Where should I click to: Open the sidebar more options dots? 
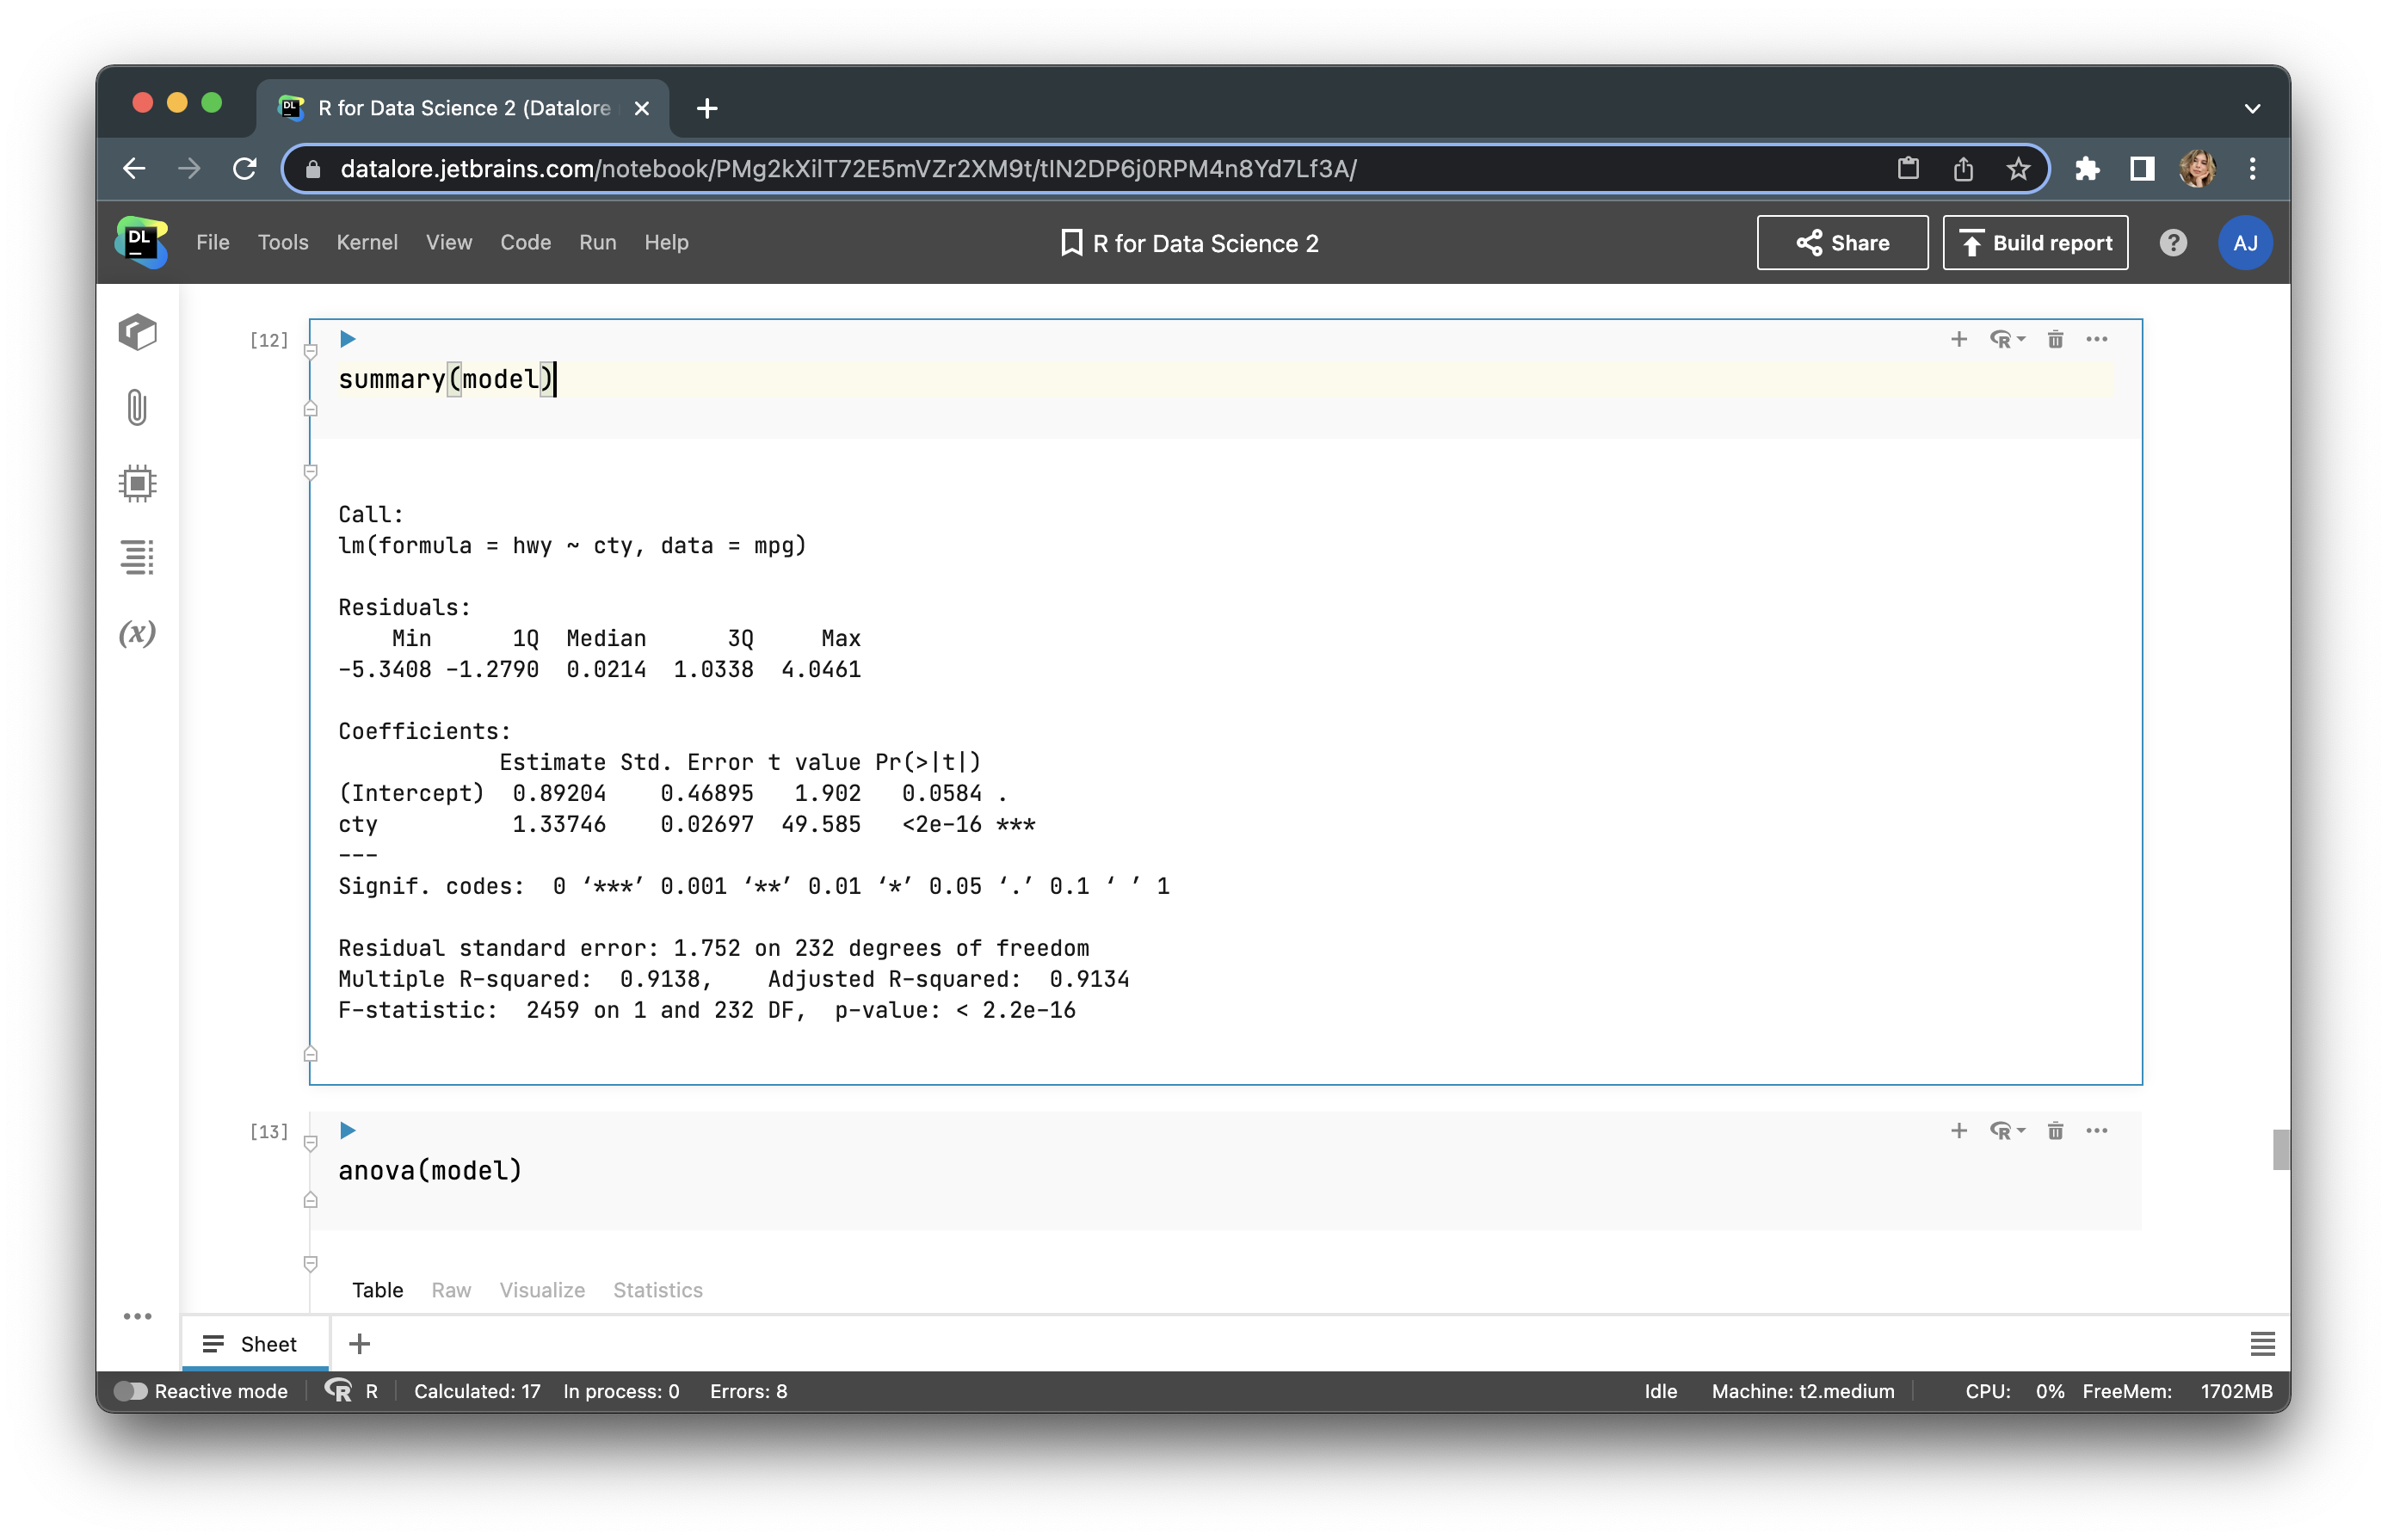138,1316
